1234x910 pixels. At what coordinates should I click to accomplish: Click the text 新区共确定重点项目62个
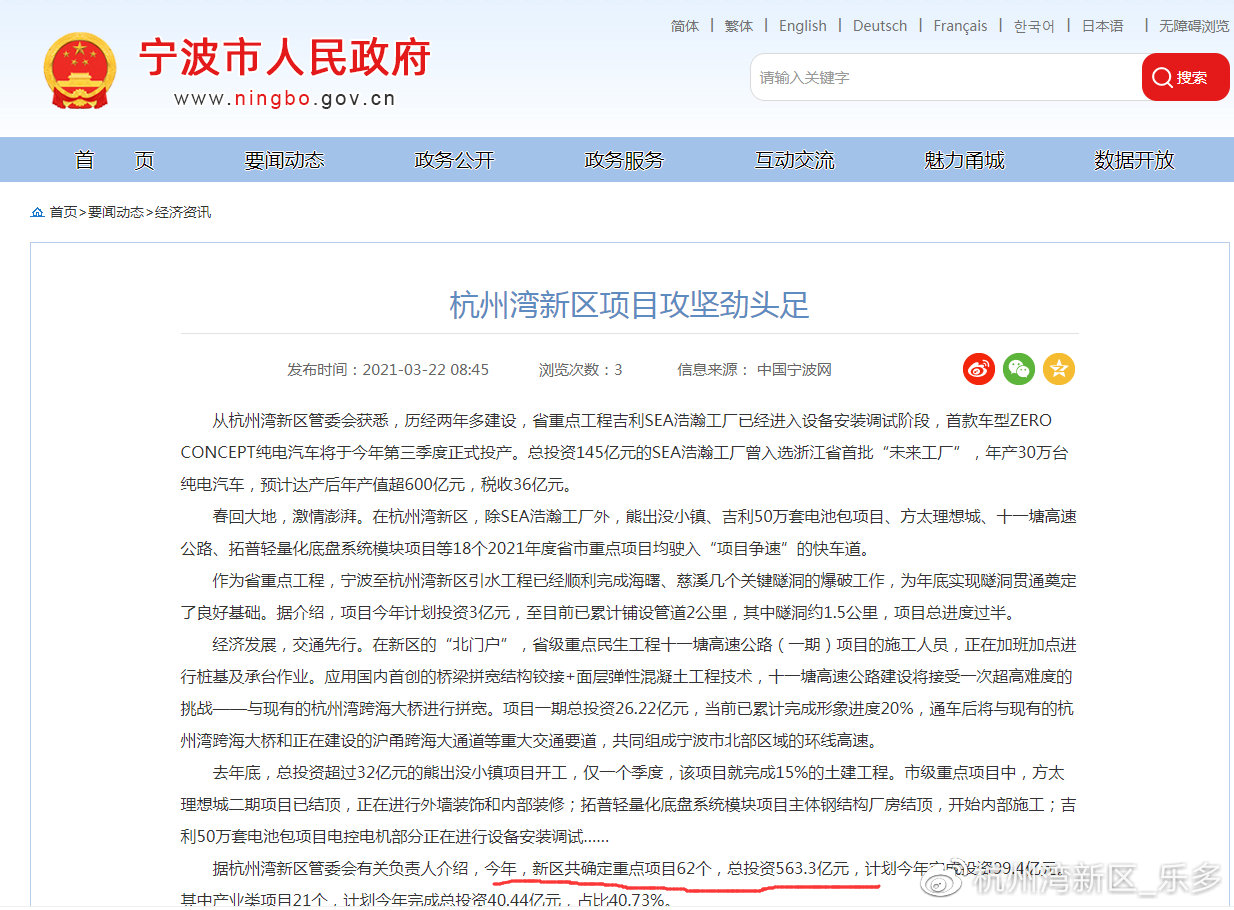coord(622,868)
